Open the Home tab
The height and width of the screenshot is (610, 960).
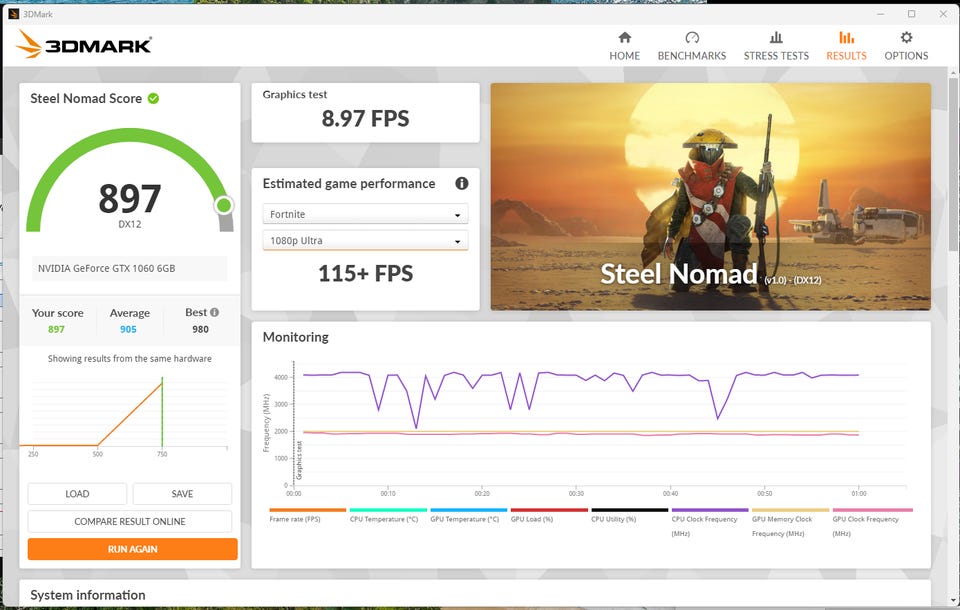pyautogui.click(x=624, y=47)
